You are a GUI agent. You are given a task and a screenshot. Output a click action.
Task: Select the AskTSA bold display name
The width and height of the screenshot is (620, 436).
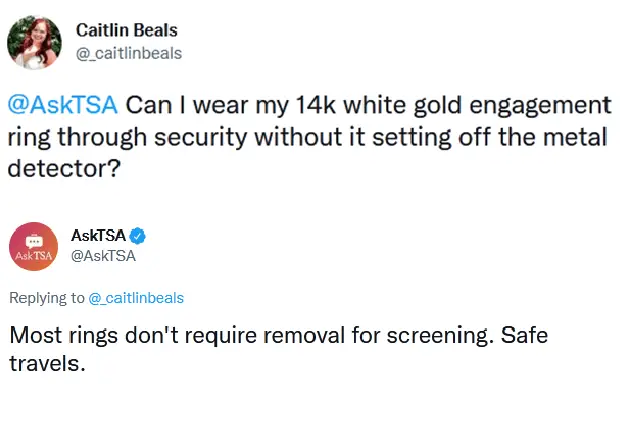100,236
